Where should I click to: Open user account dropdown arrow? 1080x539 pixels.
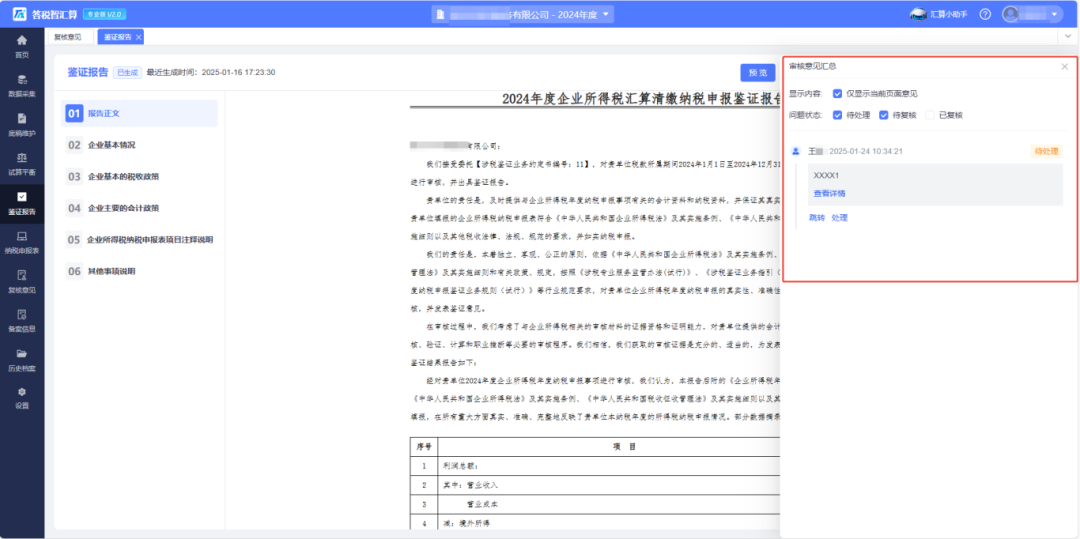(x=1054, y=14)
